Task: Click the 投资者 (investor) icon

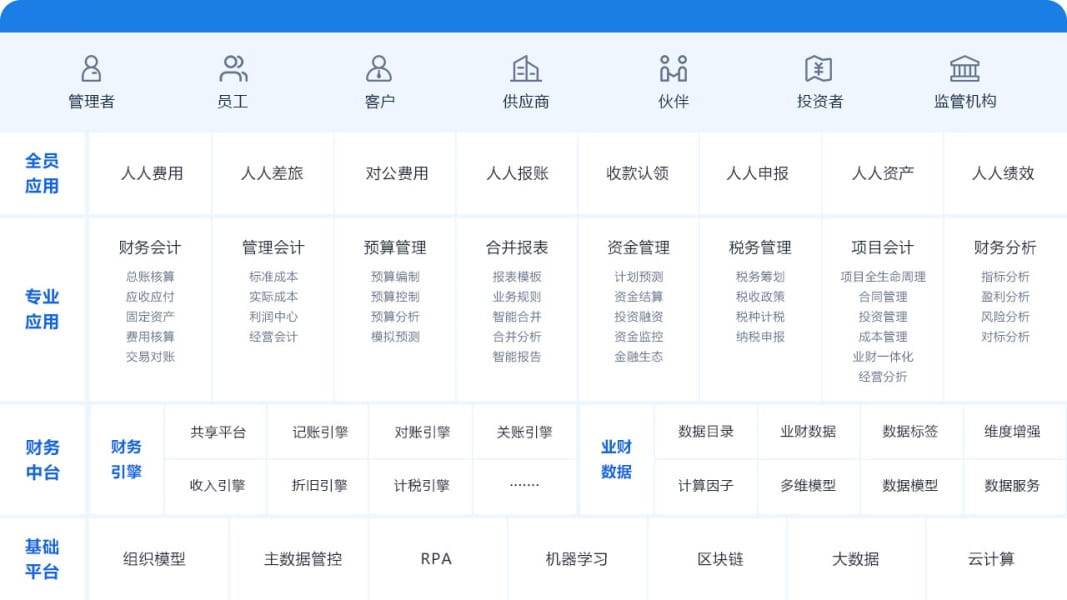Action: tap(819, 68)
